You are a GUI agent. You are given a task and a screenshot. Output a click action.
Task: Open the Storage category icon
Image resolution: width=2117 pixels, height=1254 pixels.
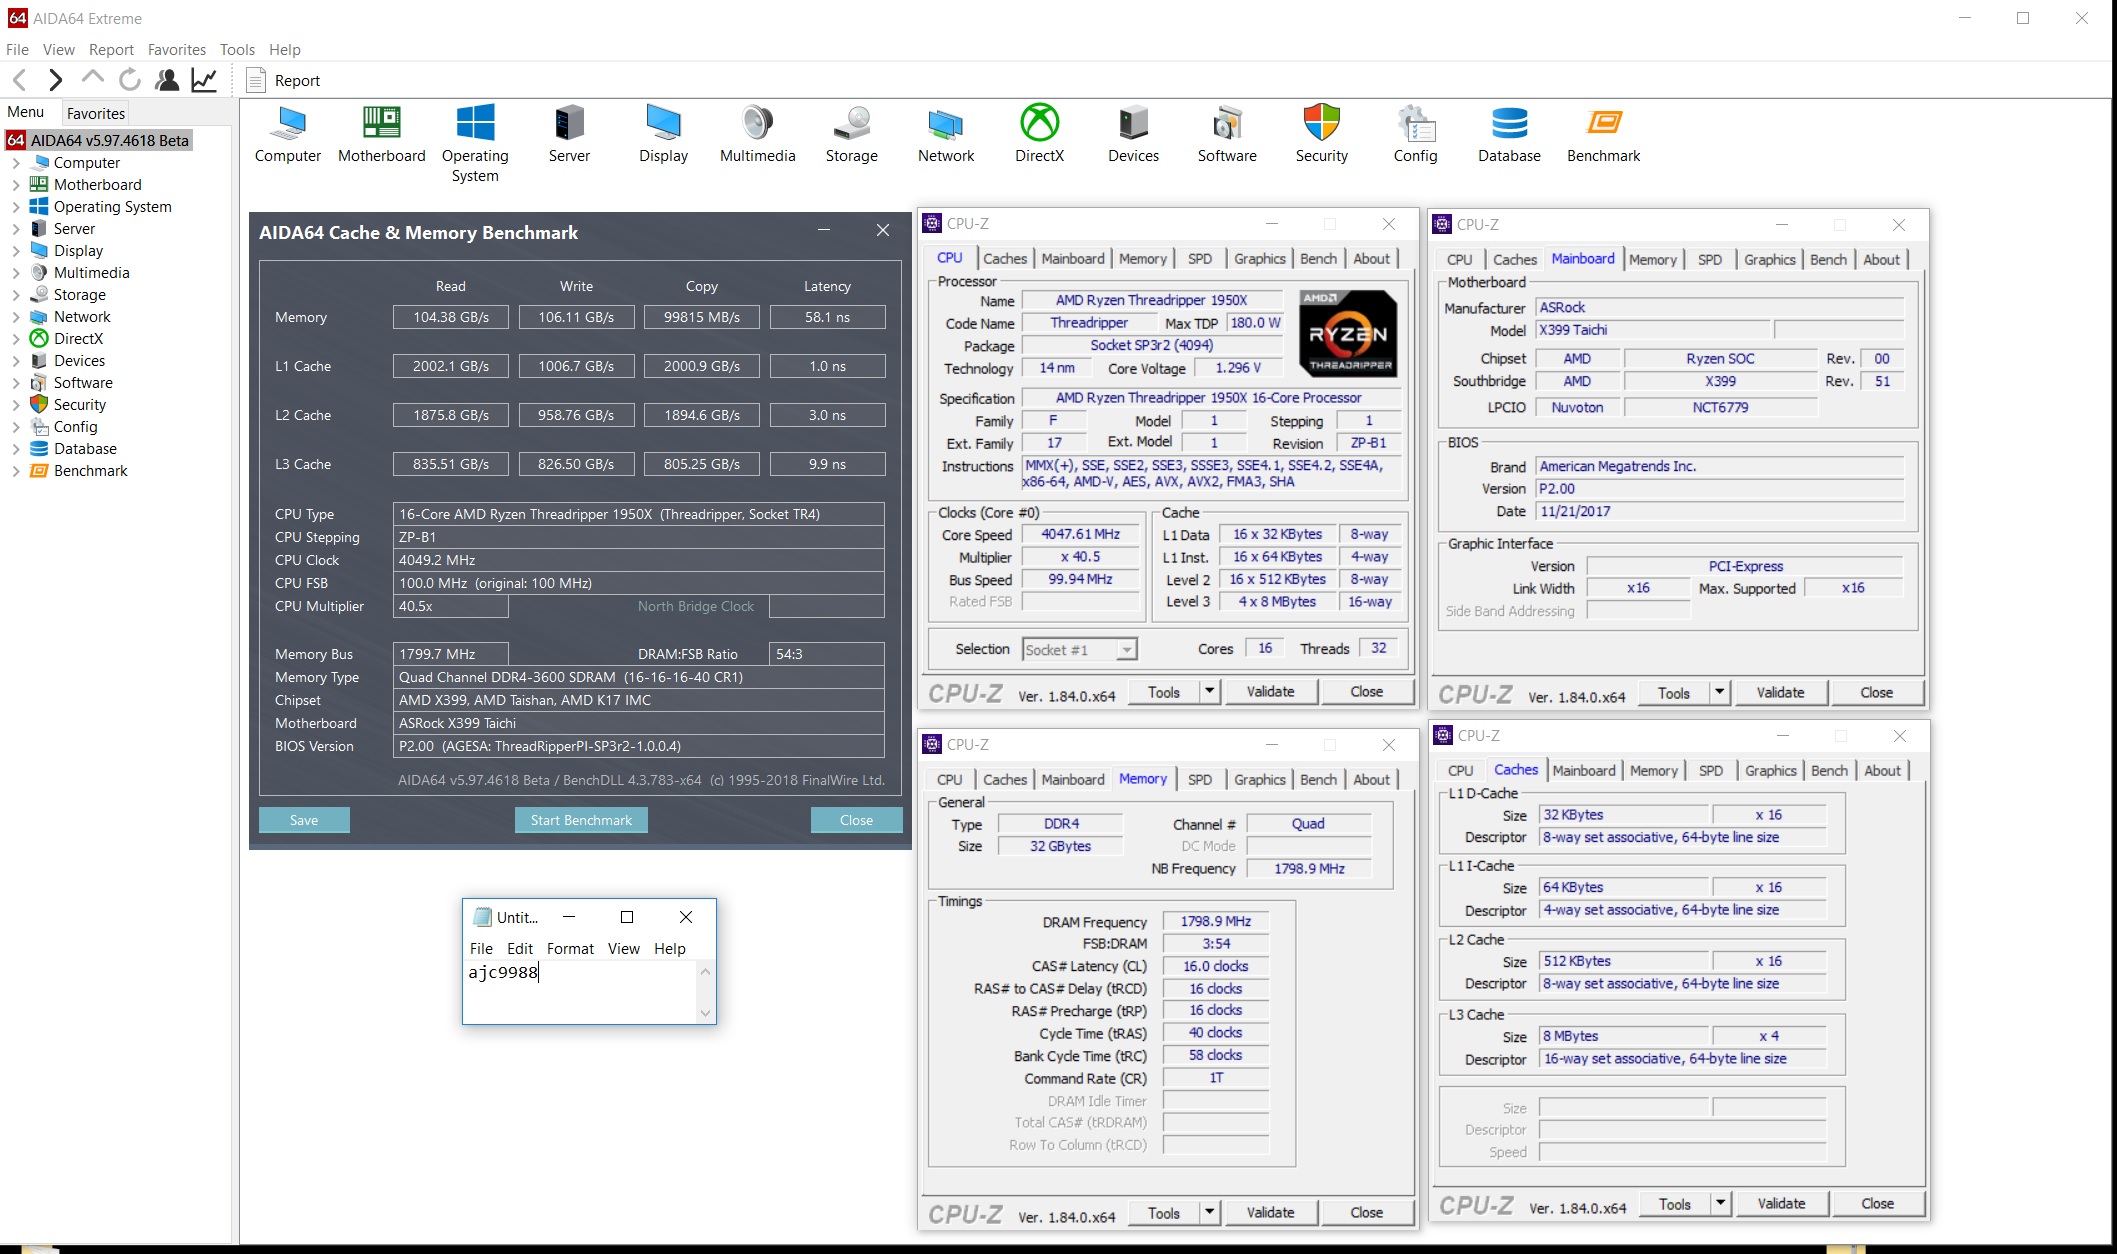tap(851, 134)
